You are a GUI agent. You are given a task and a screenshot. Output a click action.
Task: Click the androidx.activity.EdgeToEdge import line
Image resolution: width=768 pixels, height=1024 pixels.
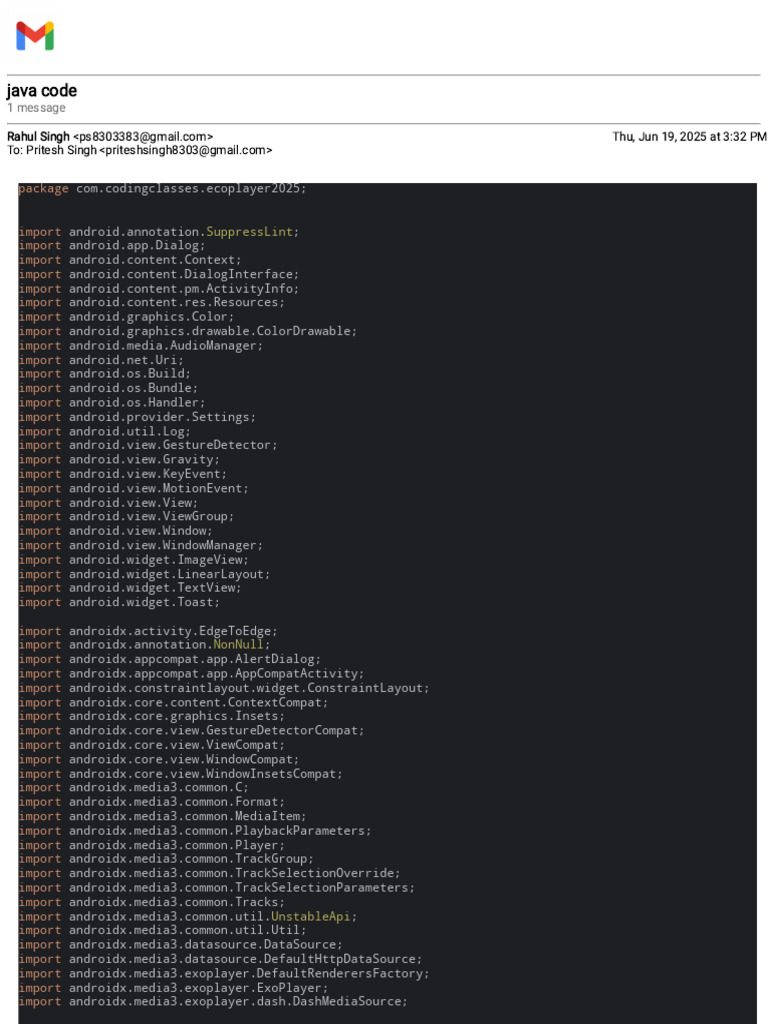(148, 631)
